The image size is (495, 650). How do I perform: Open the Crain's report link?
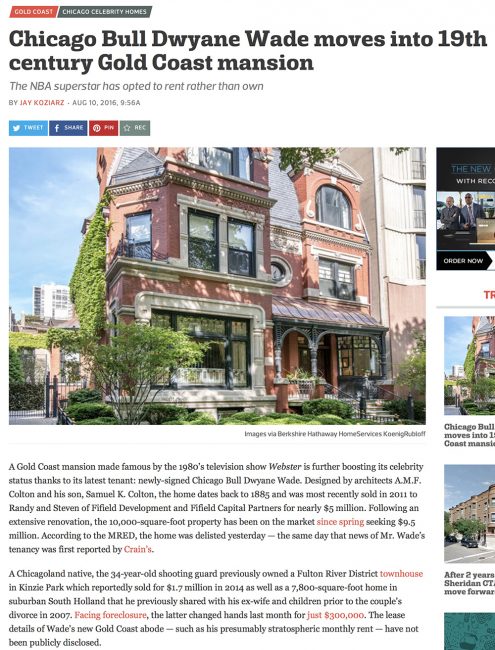point(138,549)
